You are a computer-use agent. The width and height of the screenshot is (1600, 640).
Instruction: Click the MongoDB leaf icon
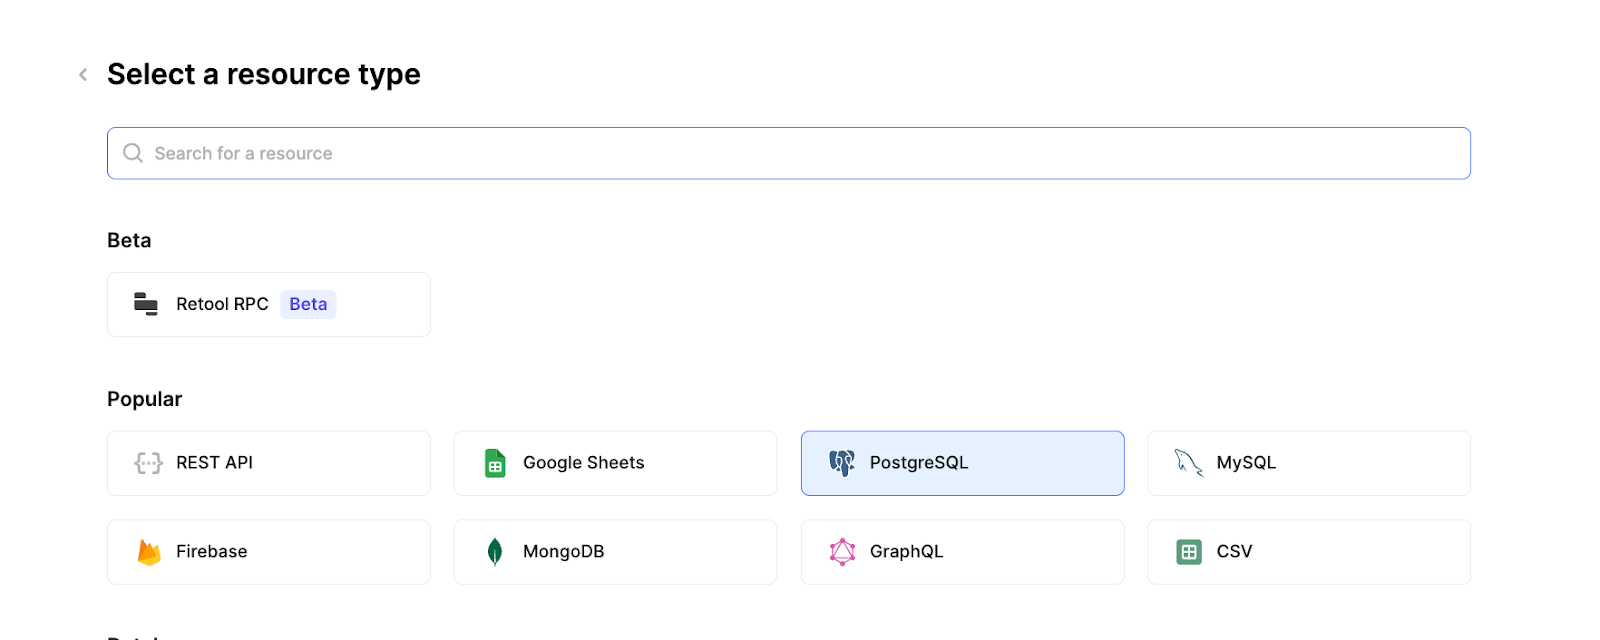pyautogui.click(x=495, y=552)
